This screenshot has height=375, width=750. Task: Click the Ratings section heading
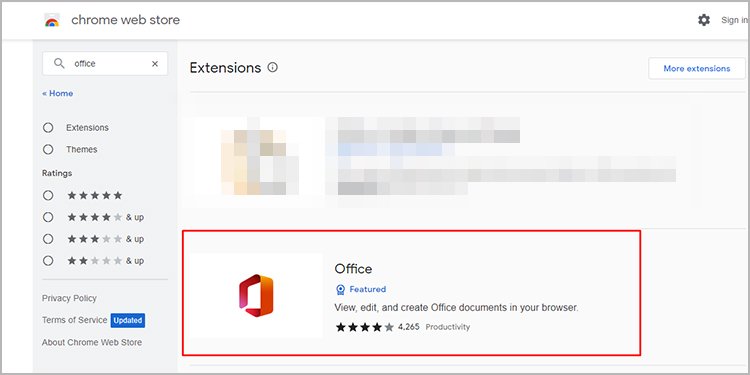(x=57, y=173)
